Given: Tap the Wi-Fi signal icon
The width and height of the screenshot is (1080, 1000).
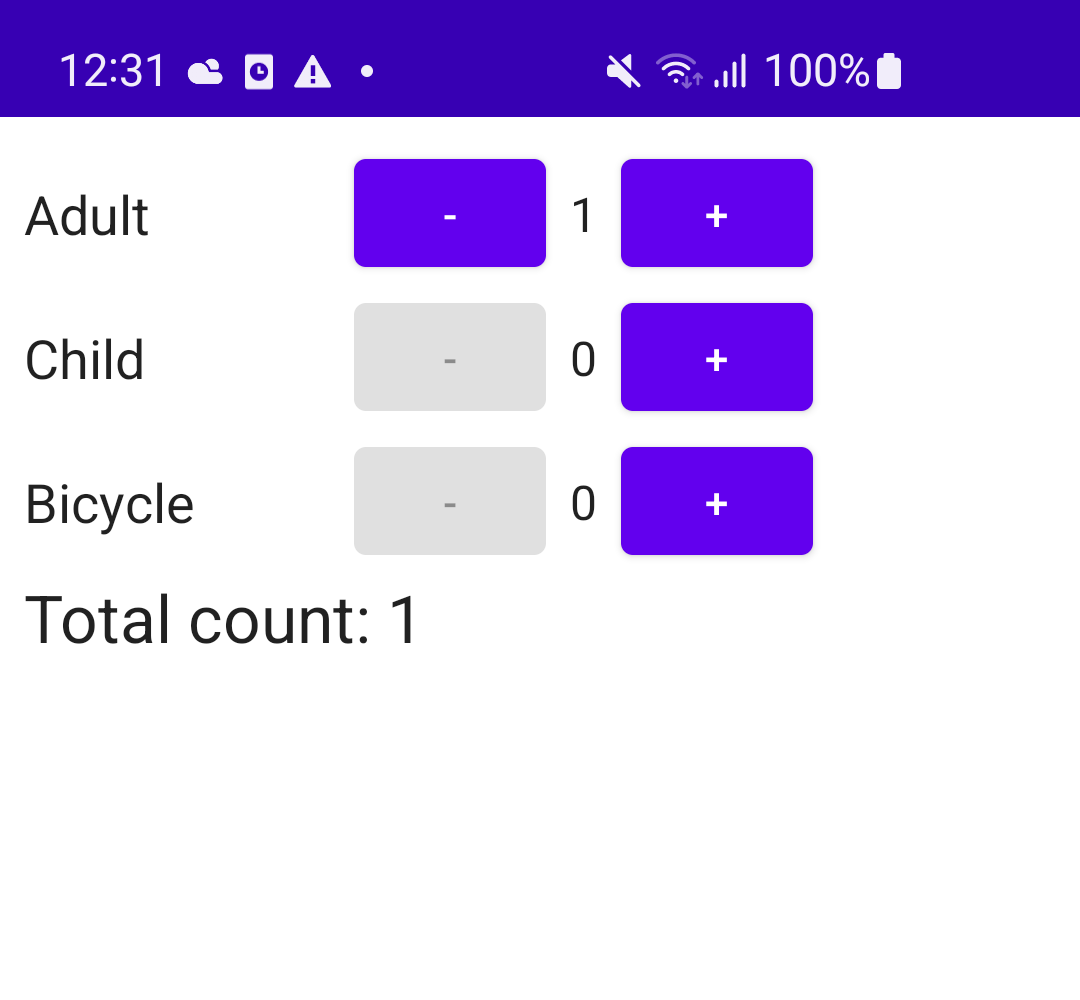Looking at the screenshot, I should pyautogui.click(x=679, y=71).
